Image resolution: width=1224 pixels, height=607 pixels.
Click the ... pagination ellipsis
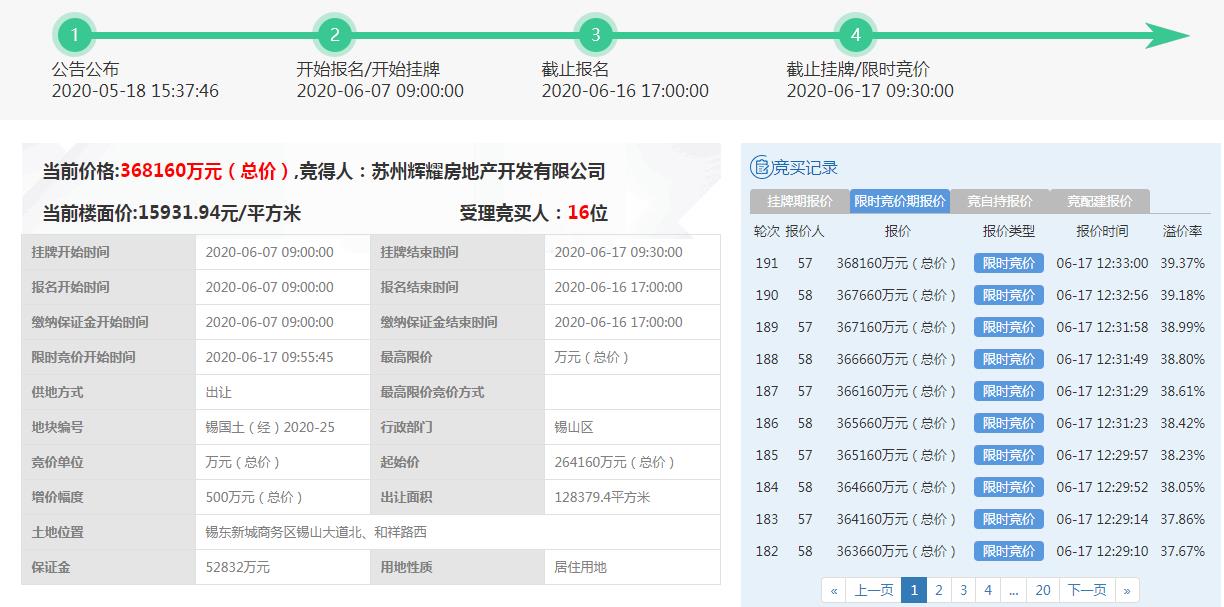point(1013,590)
